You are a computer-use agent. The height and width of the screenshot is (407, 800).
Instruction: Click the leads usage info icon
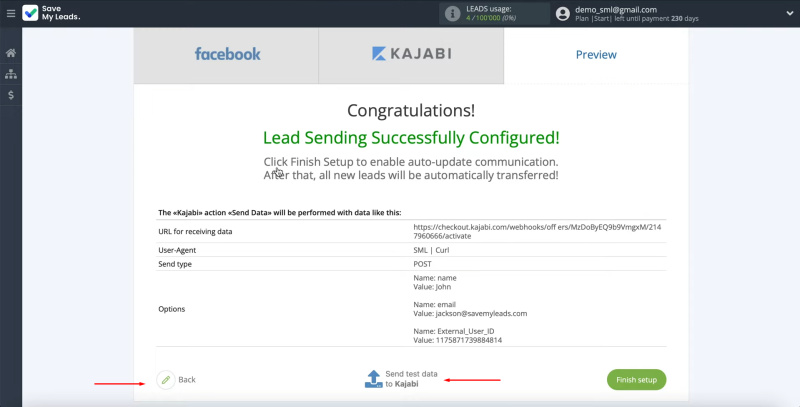point(453,14)
